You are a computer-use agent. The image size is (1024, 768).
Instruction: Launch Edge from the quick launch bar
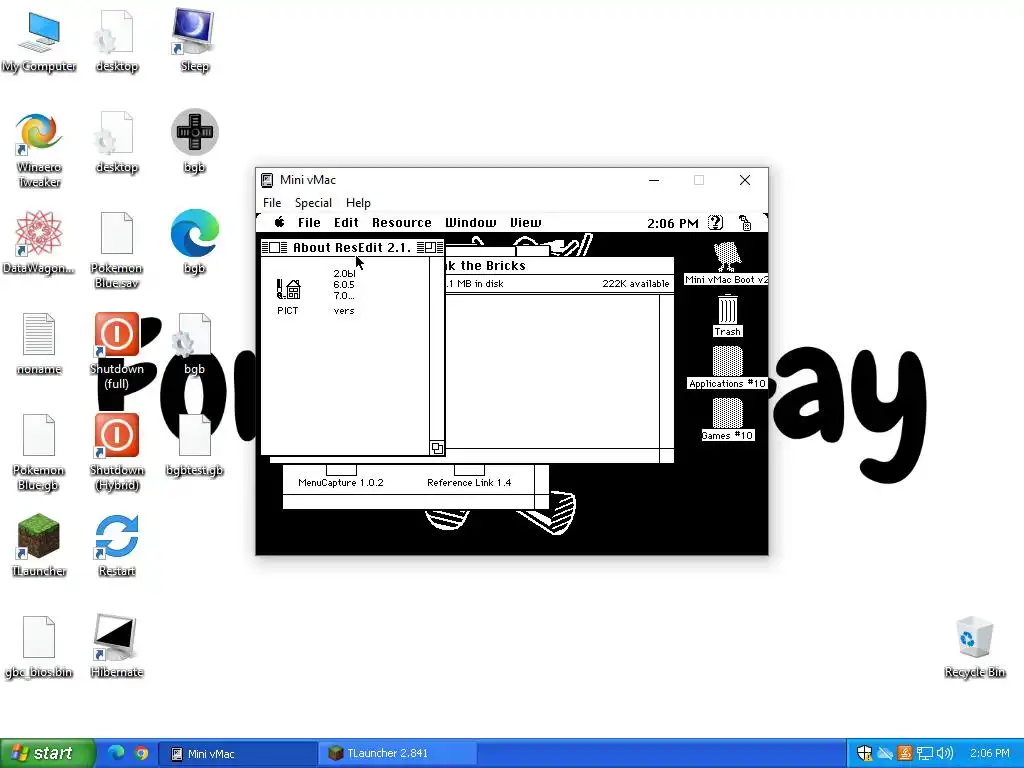coord(116,753)
